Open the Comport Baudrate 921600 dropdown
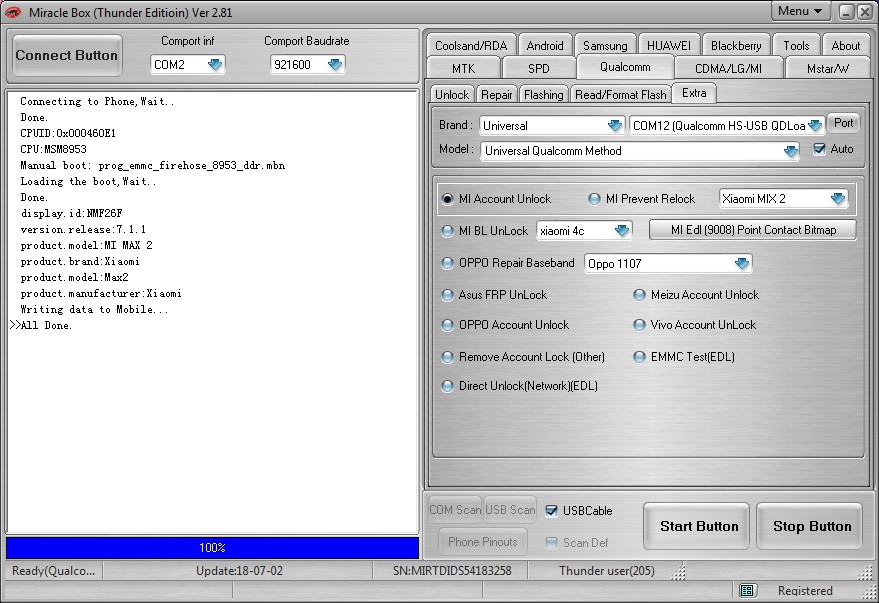Viewport: 879px width, 603px height. click(x=335, y=64)
